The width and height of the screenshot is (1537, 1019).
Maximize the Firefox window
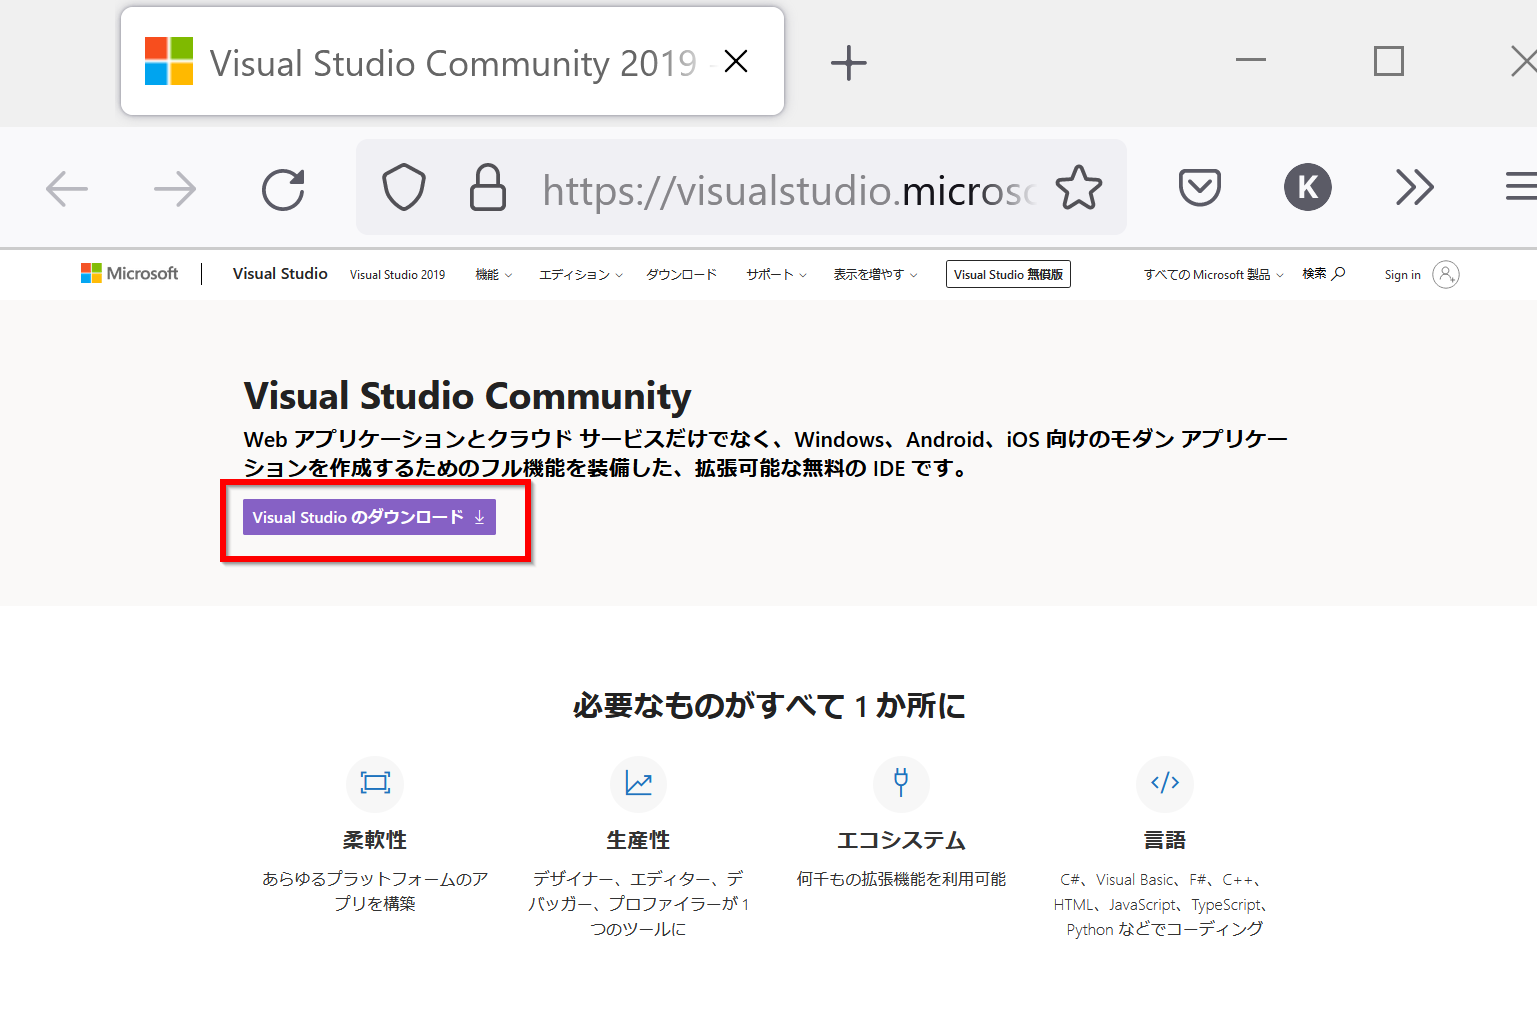(x=1389, y=61)
